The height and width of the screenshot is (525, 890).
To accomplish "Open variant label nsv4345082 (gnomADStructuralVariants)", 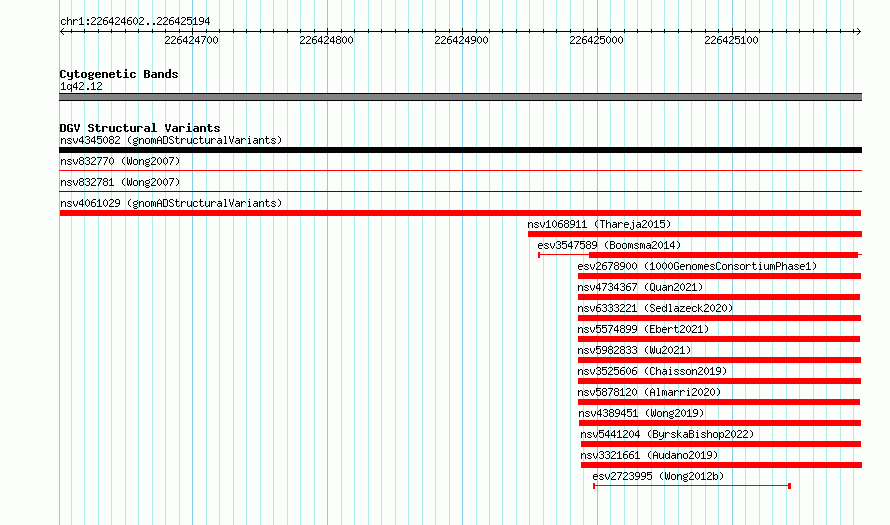I will tap(171, 140).
